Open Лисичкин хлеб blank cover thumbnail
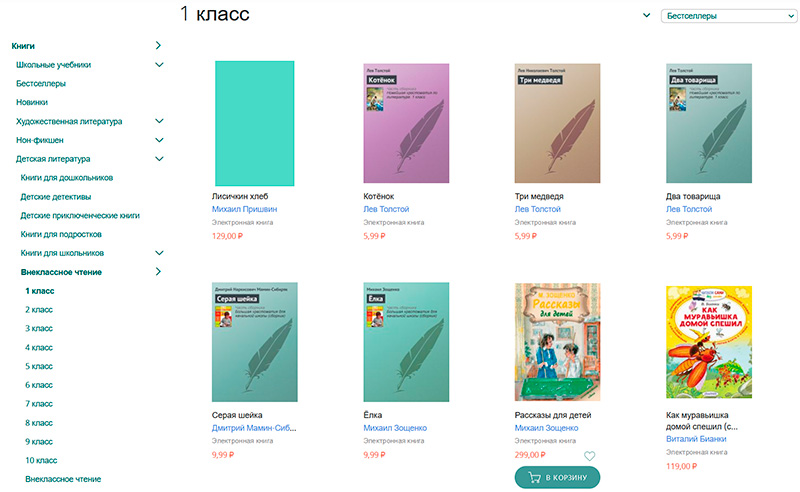This screenshot has width=800, height=492. [254, 123]
